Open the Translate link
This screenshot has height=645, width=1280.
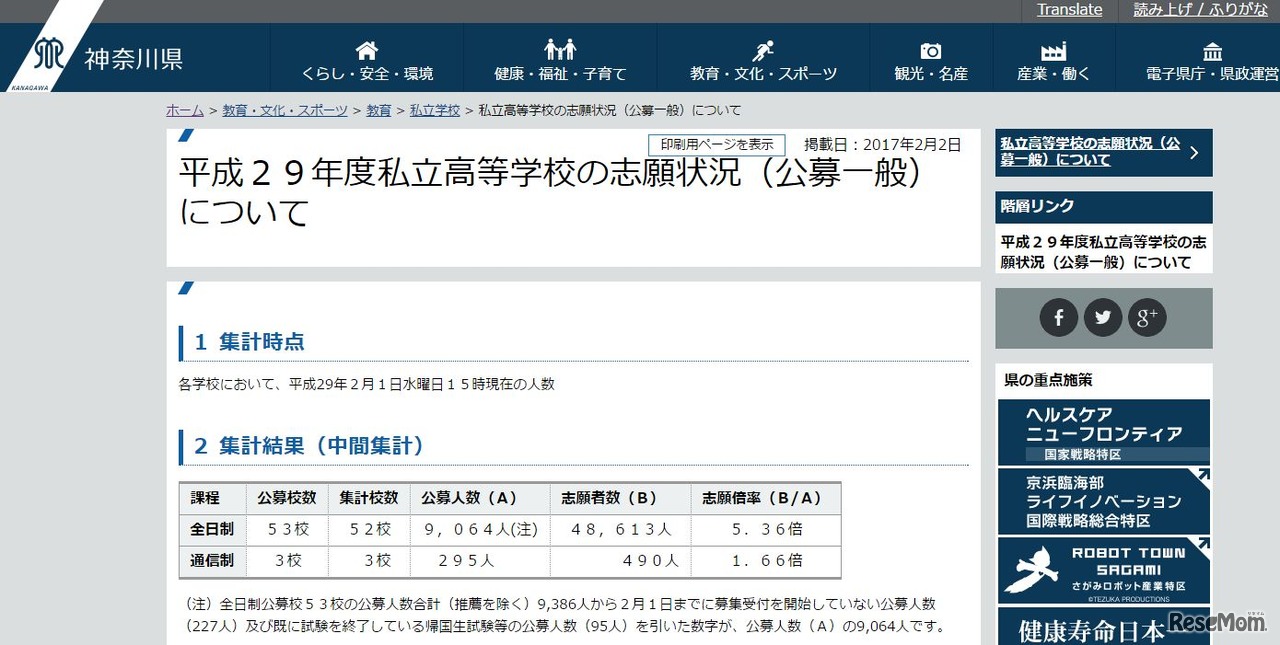(x=1068, y=9)
